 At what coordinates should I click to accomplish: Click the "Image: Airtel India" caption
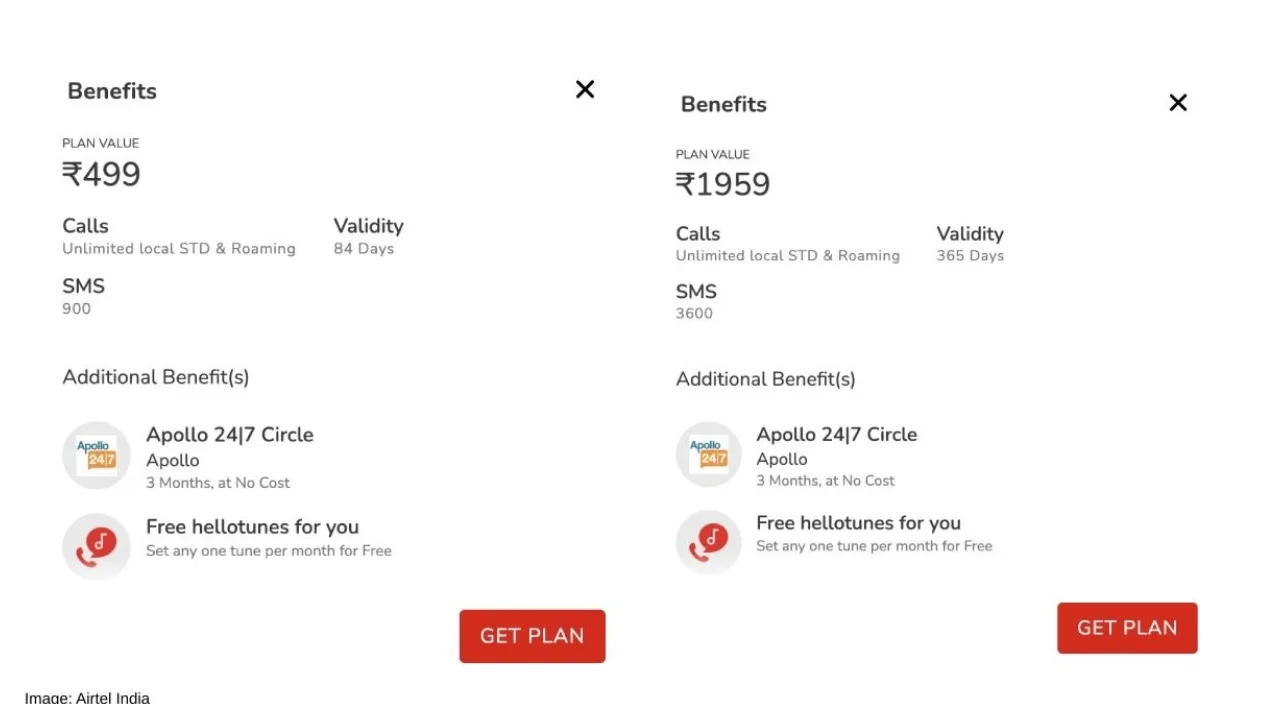pos(88,698)
